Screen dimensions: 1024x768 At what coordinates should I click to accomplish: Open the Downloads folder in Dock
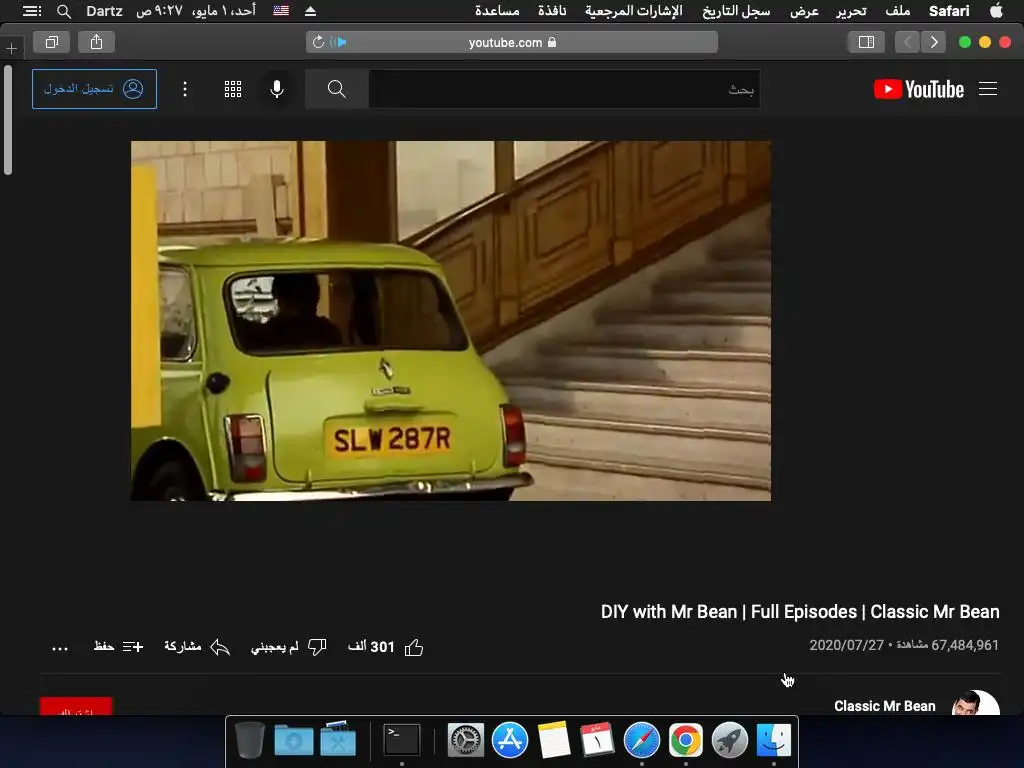pos(294,741)
